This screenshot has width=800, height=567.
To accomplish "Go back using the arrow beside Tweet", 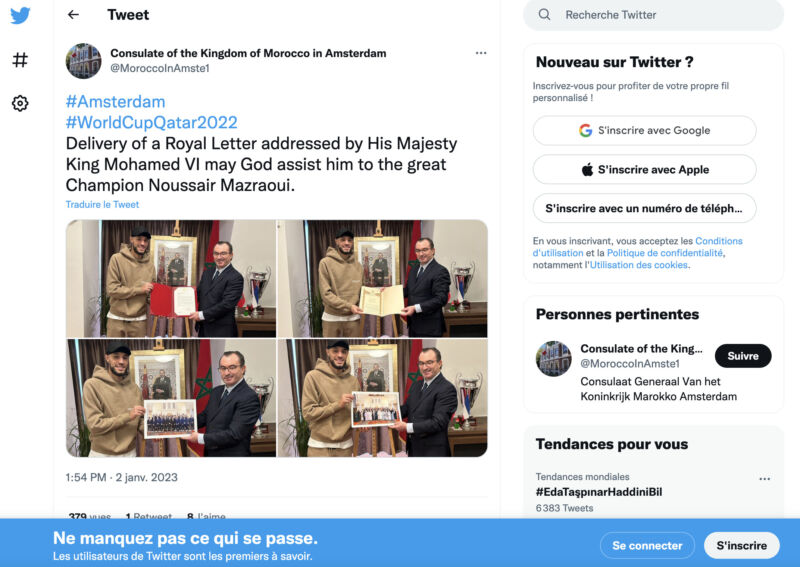I will click(73, 15).
